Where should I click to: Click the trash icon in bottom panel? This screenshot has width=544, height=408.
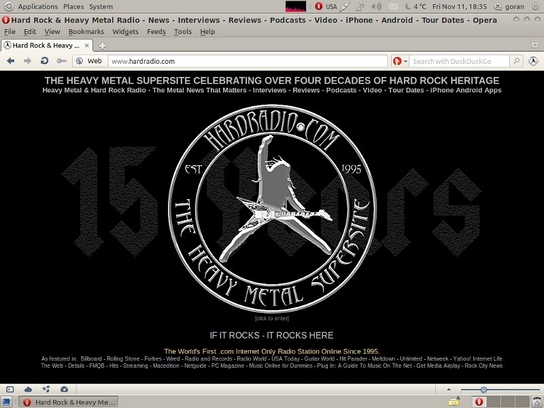pyautogui.click(x=538, y=402)
